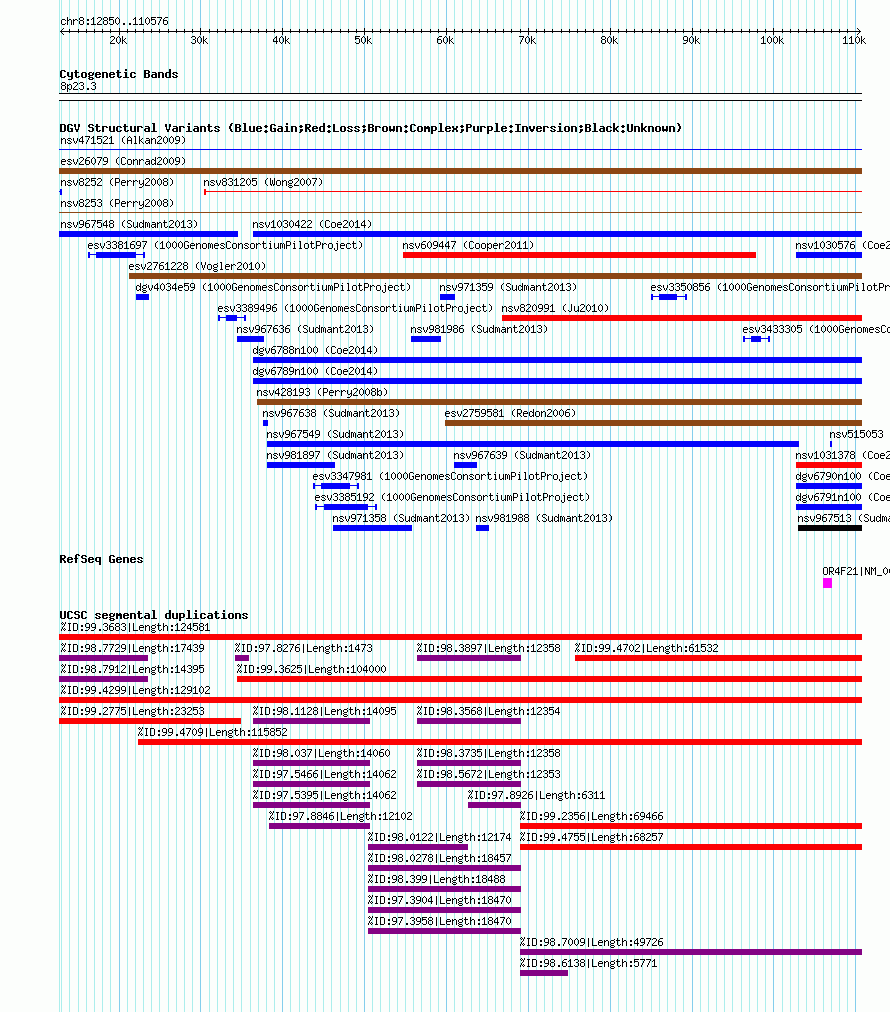Click the nsv609447 (Cooper2011) red loss bar
The height and width of the screenshot is (1012, 890).
point(579,255)
